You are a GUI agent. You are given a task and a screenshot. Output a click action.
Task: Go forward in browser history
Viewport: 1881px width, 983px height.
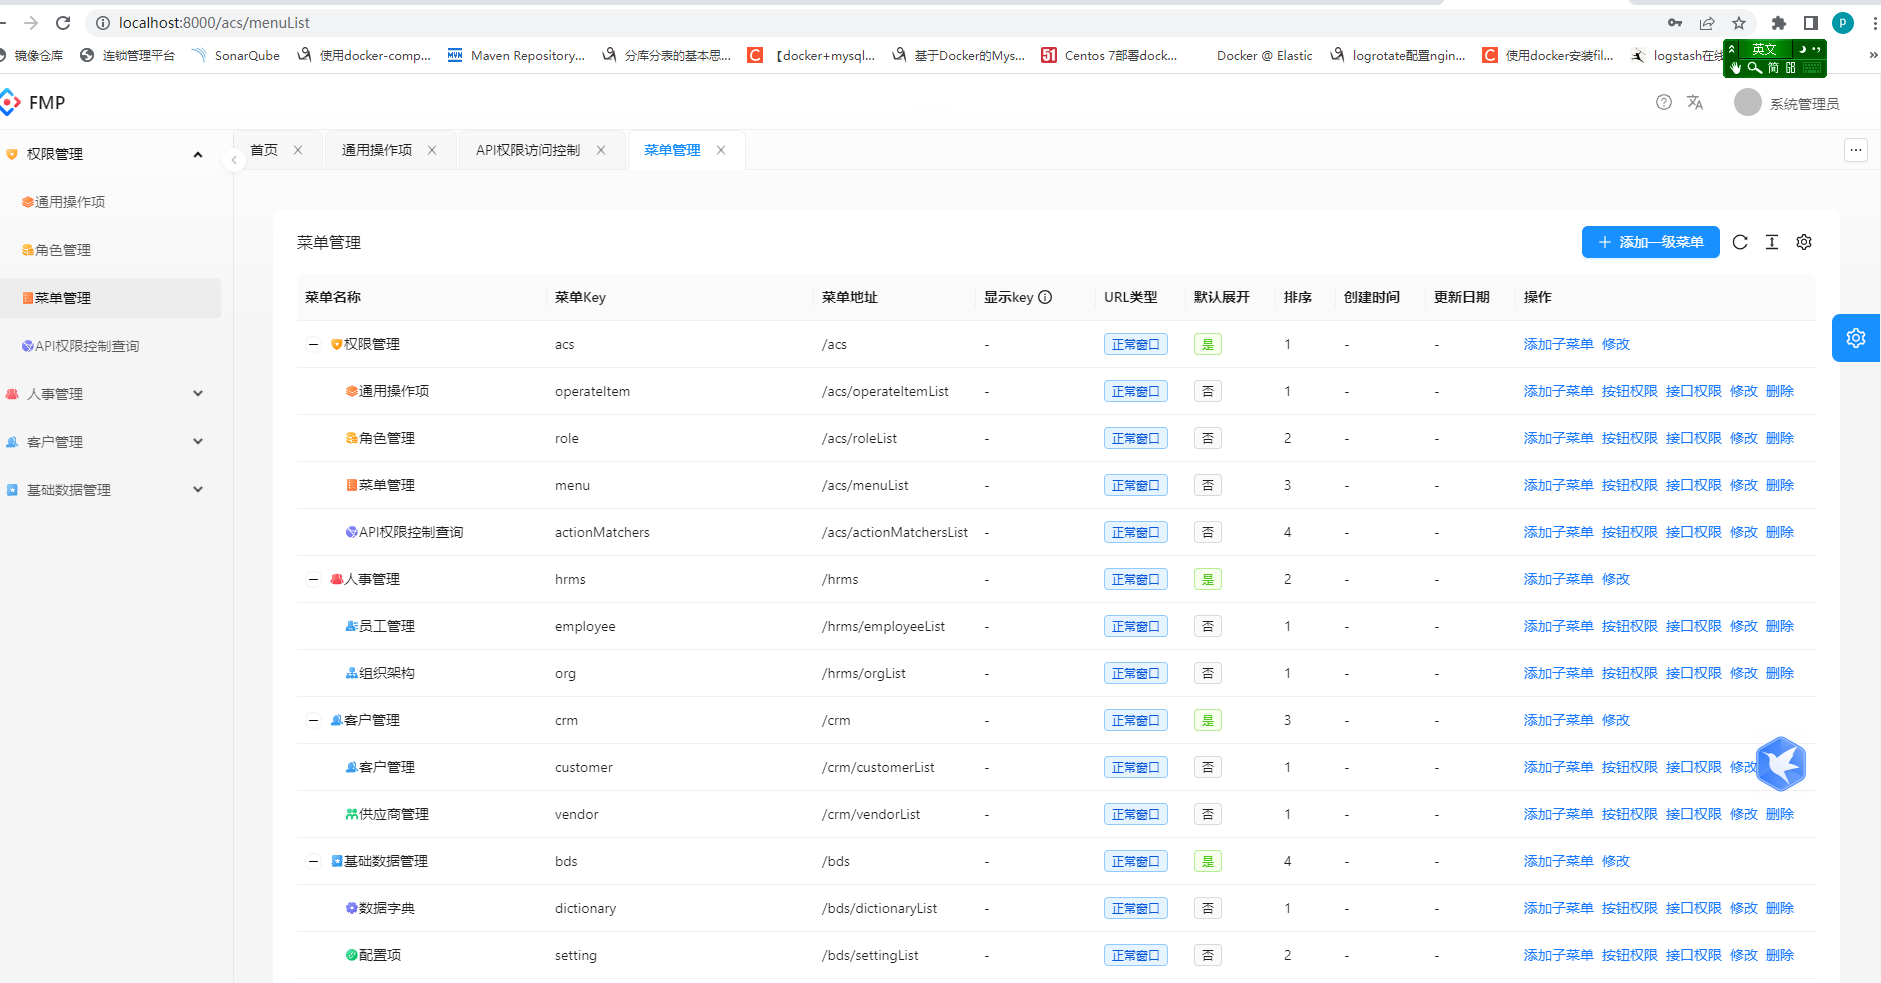[31, 22]
